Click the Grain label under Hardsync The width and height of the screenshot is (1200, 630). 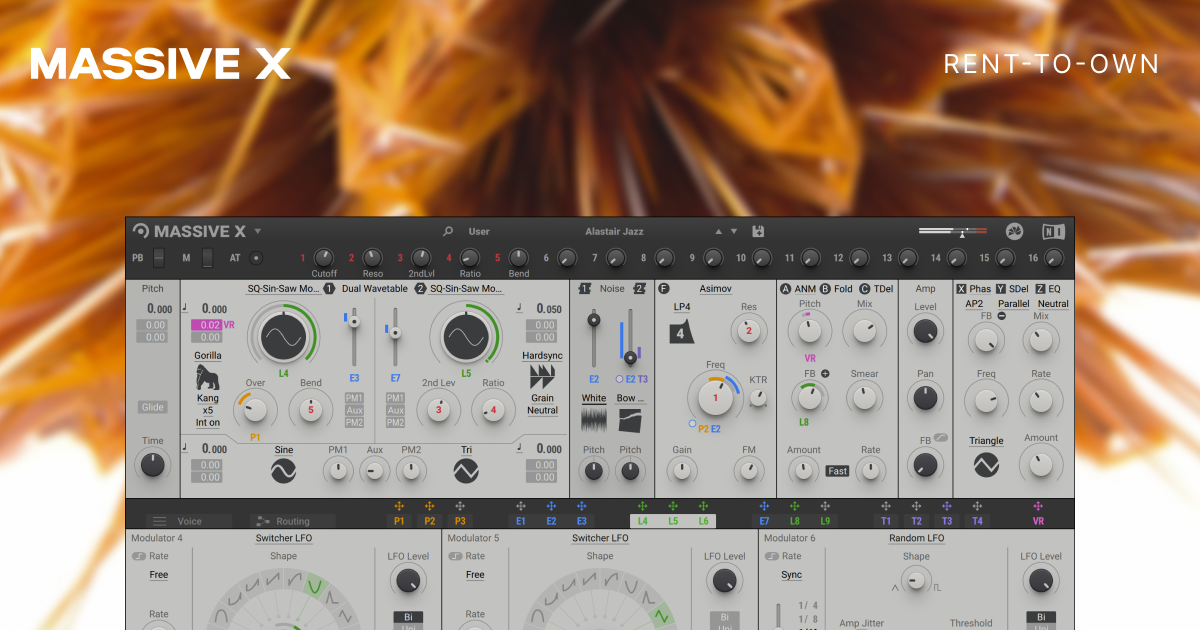542,398
